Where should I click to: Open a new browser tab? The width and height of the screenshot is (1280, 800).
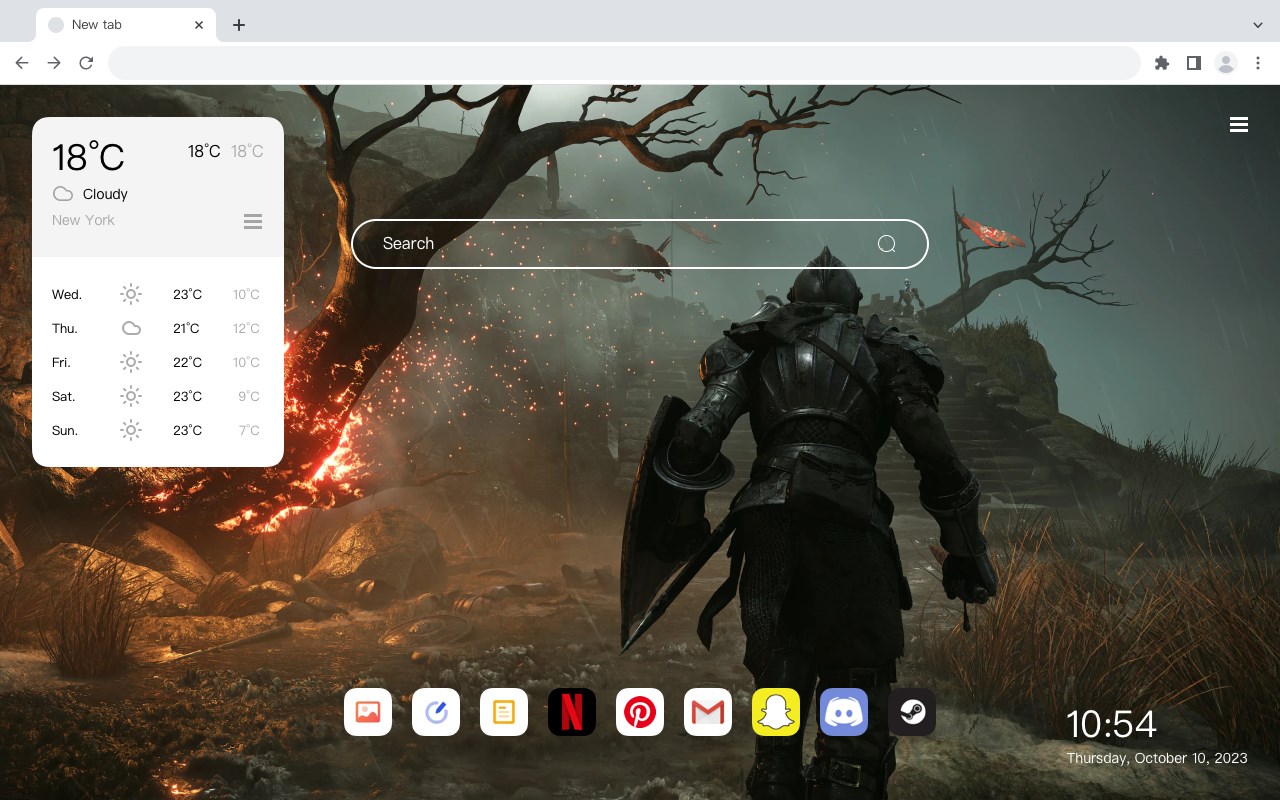click(238, 25)
